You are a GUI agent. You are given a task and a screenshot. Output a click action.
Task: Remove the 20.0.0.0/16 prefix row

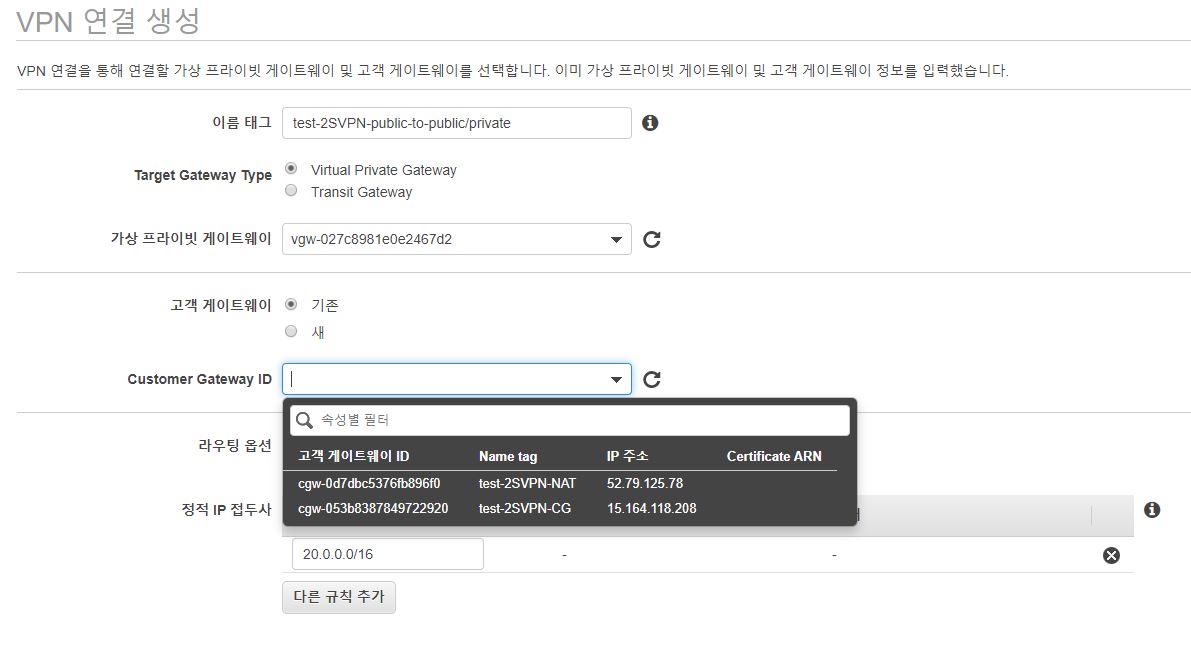(x=1111, y=555)
